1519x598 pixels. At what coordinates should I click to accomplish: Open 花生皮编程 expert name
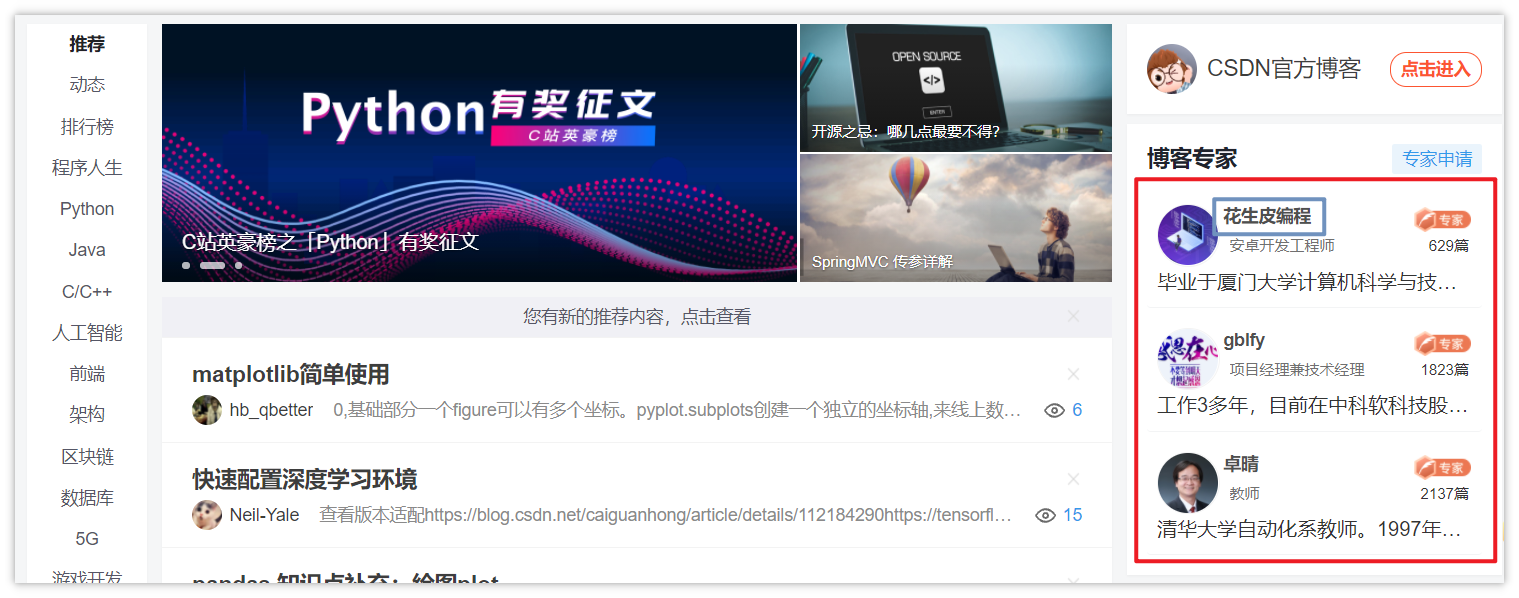1267,216
